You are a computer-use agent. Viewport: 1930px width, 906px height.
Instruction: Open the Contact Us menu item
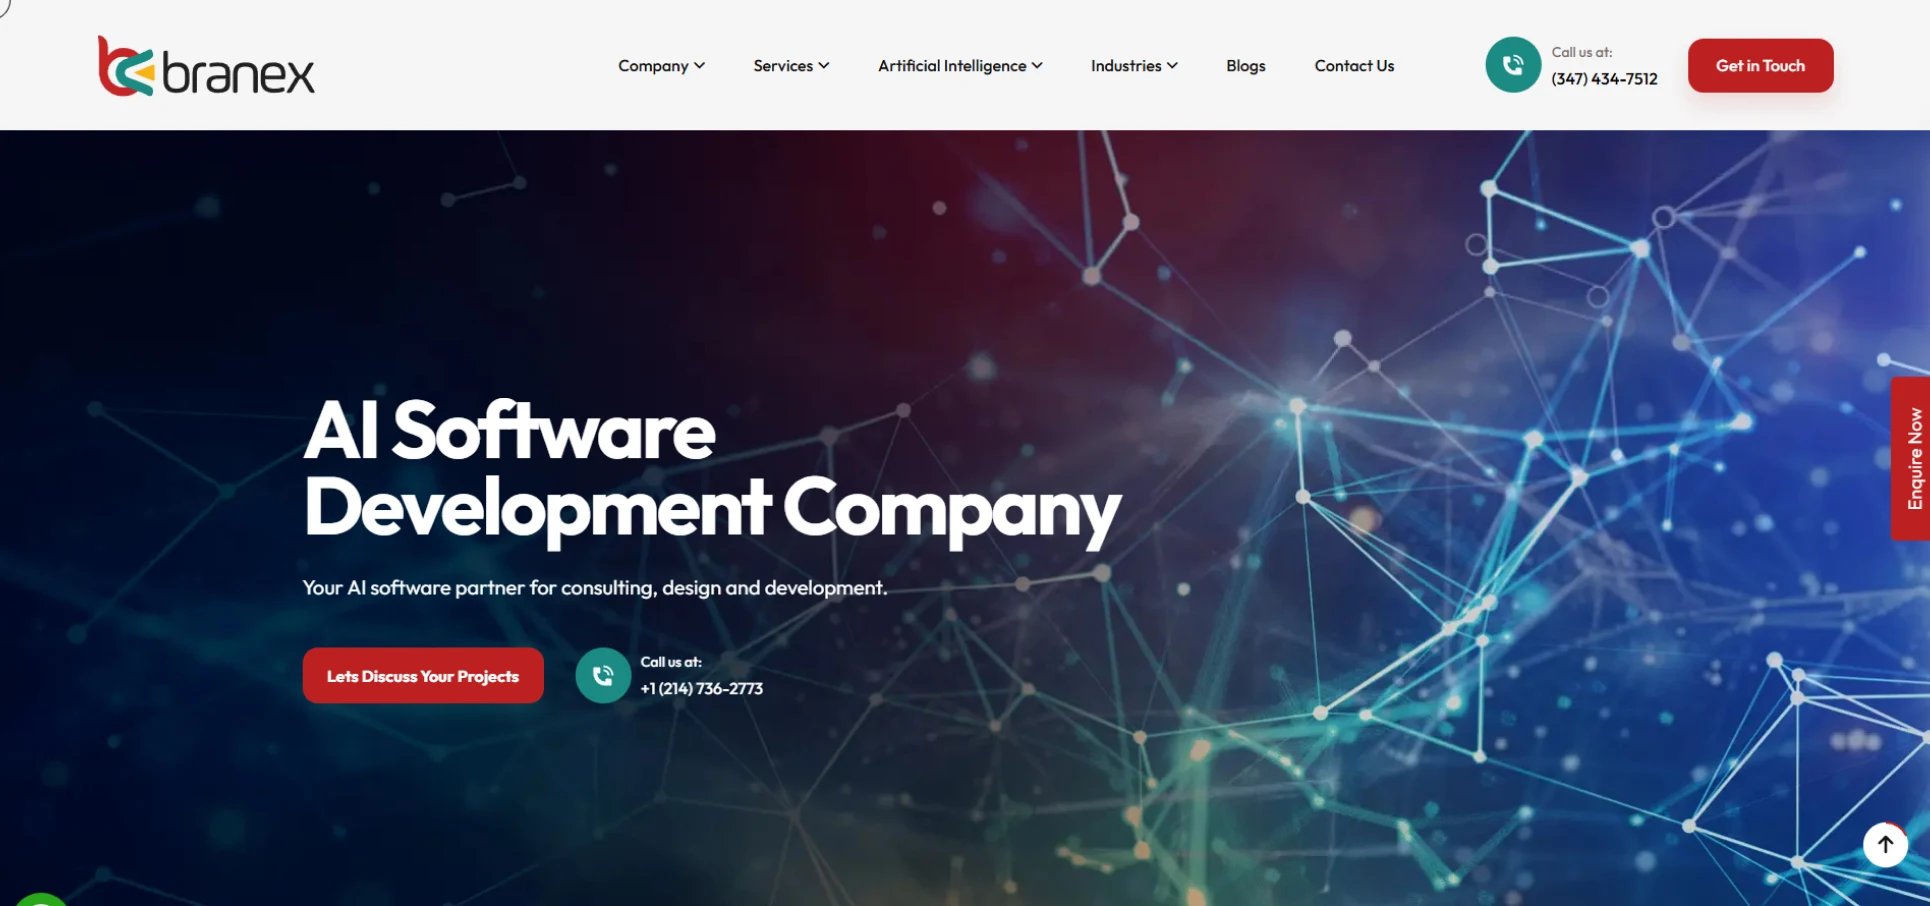tap(1353, 66)
